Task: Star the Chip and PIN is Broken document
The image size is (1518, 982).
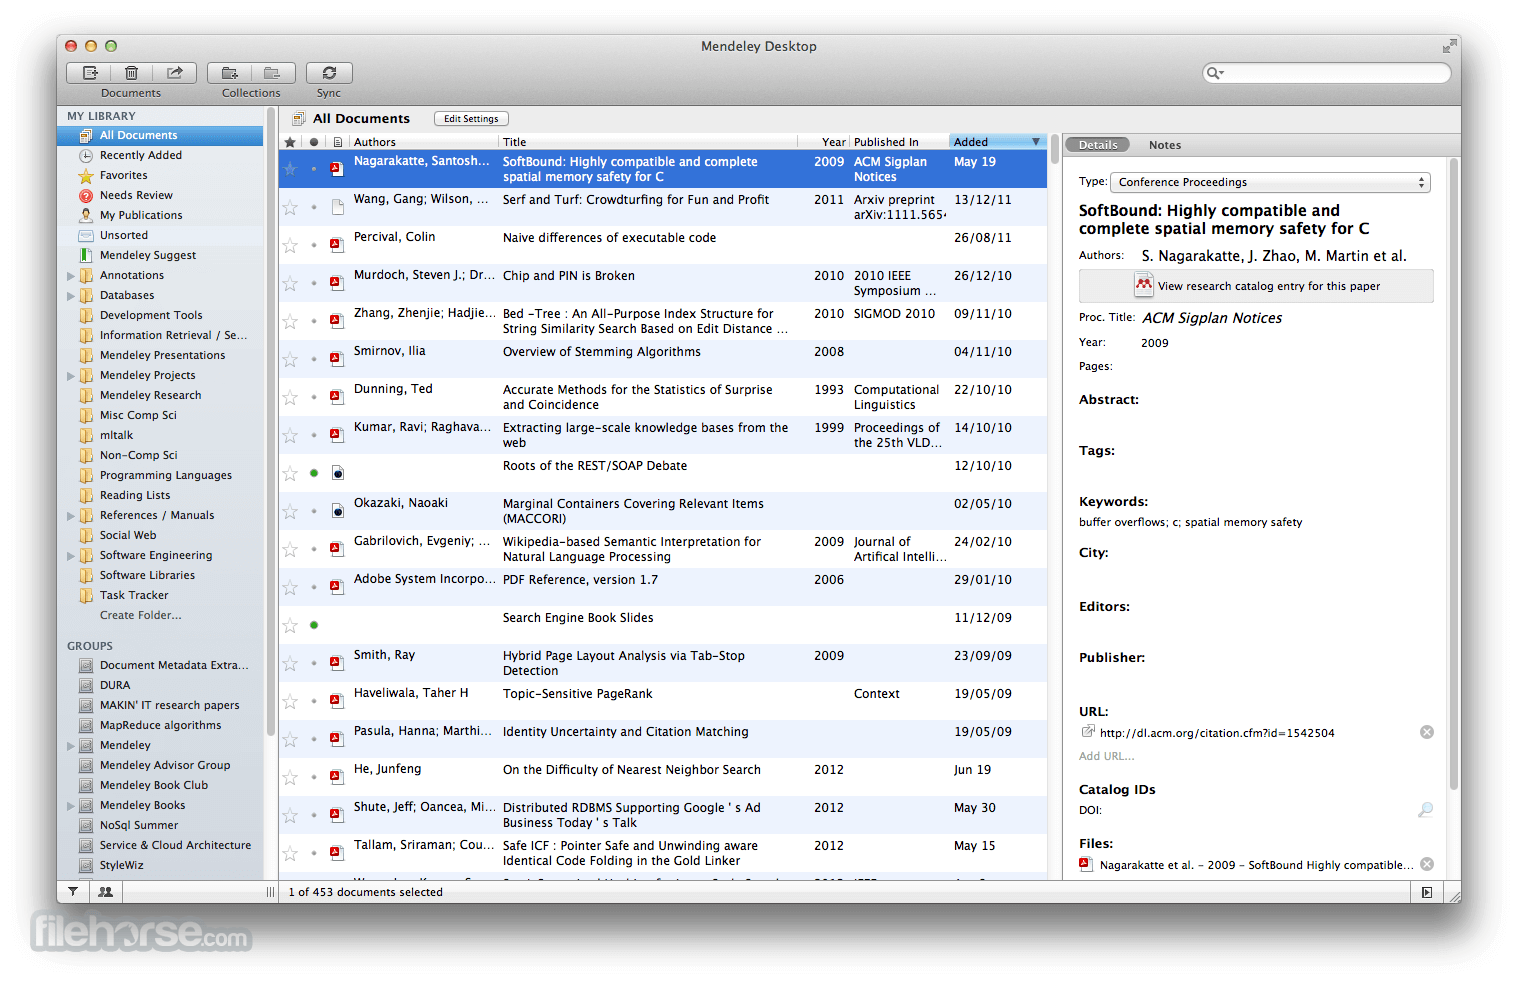Action: (290, 283)
